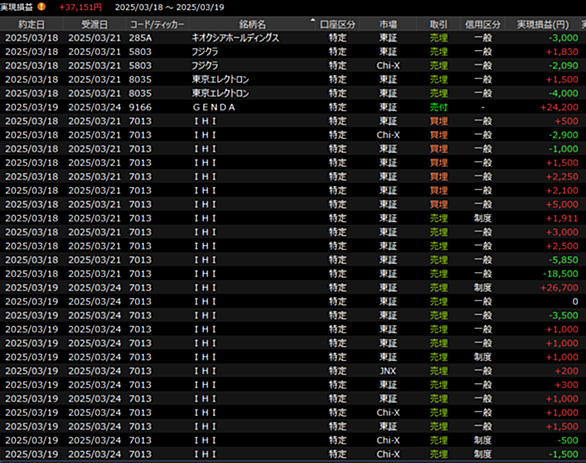This screenshot has width=586, height=463.
Task: Select the GENDA row with +24,200 profit
Action: [293, 107]
